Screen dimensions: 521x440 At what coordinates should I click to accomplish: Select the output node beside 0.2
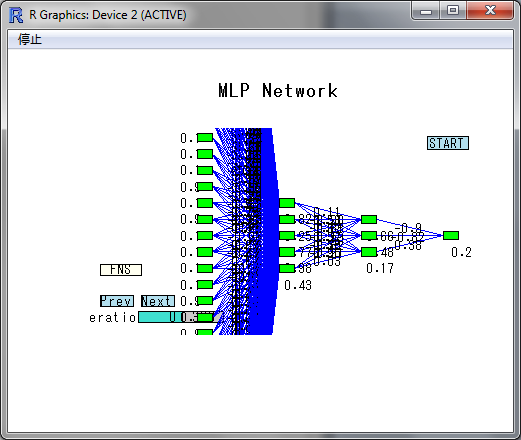[x=451, y=235]
